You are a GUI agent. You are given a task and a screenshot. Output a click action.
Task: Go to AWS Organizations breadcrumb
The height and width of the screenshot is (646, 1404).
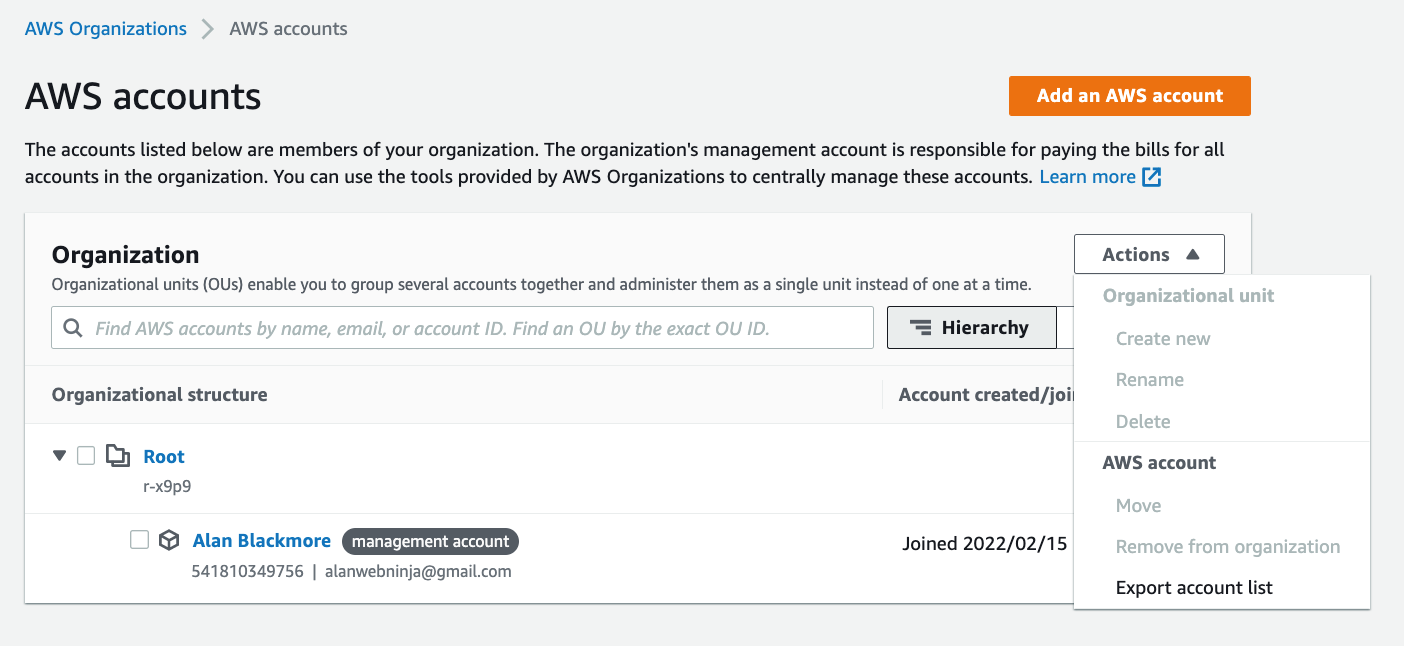coord(106,29)
